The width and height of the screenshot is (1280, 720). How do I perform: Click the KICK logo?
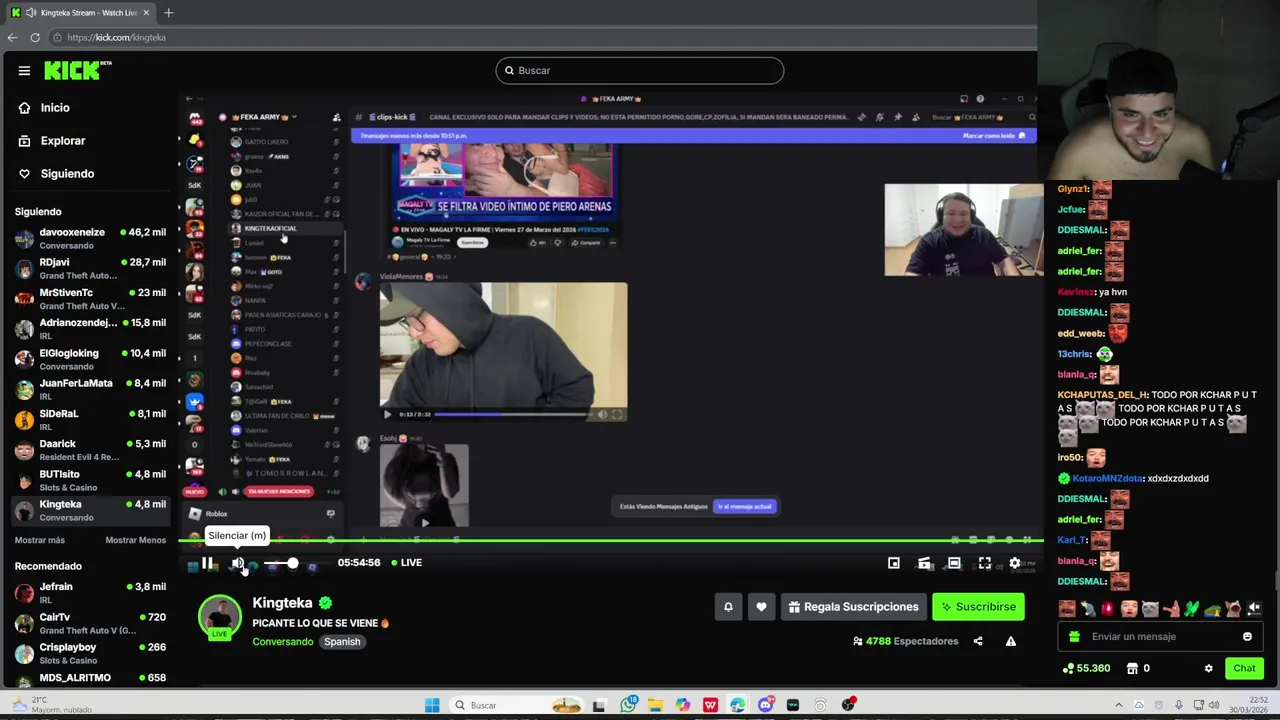(x=78, y=70)
